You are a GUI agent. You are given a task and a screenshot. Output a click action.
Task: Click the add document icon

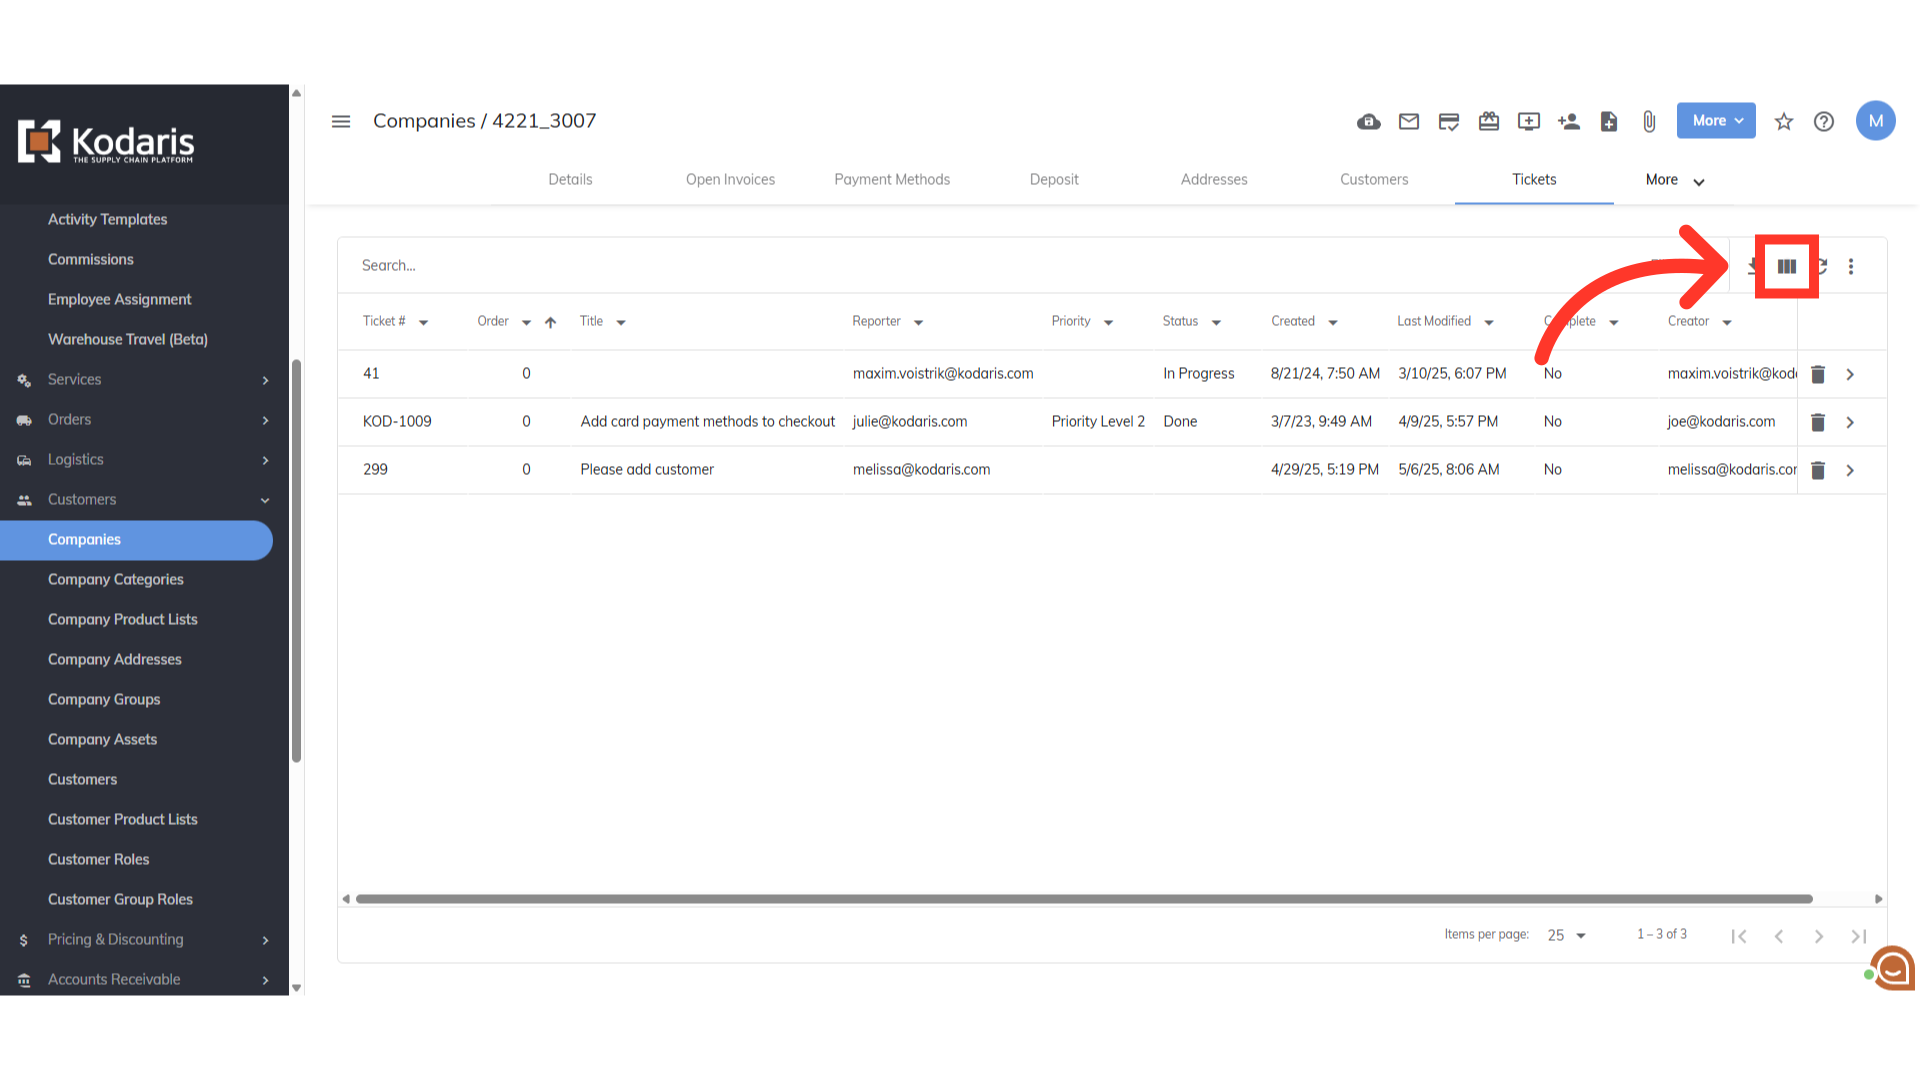click(x=1608, y=122)
